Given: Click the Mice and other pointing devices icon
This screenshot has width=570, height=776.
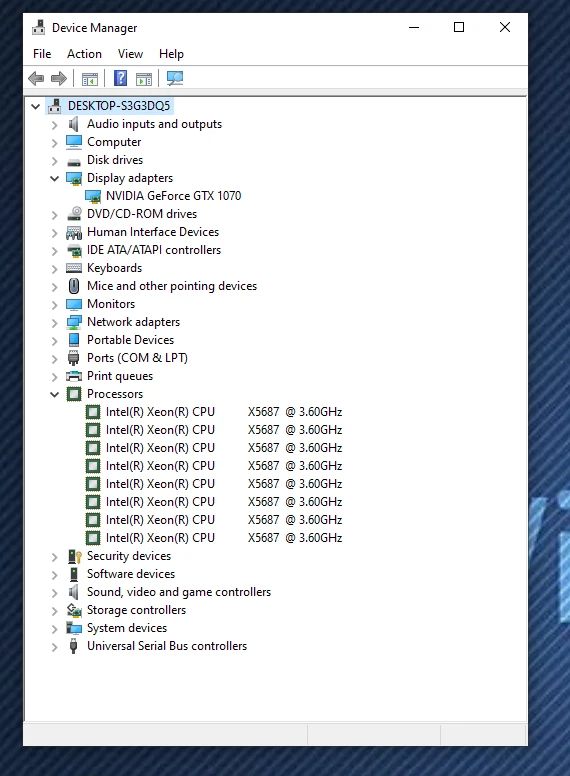Looking at the screenshot, I should click(x=74, y=286).
